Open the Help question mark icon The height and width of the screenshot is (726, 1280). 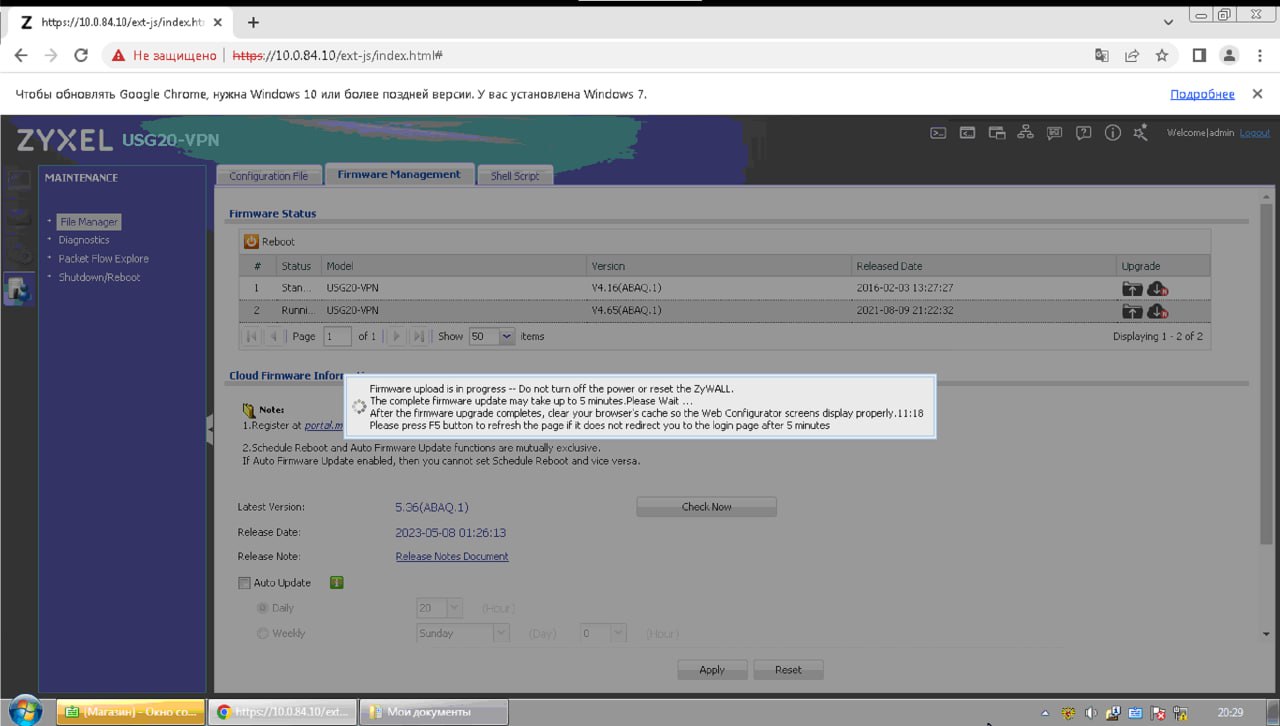tap(1083, 132)
